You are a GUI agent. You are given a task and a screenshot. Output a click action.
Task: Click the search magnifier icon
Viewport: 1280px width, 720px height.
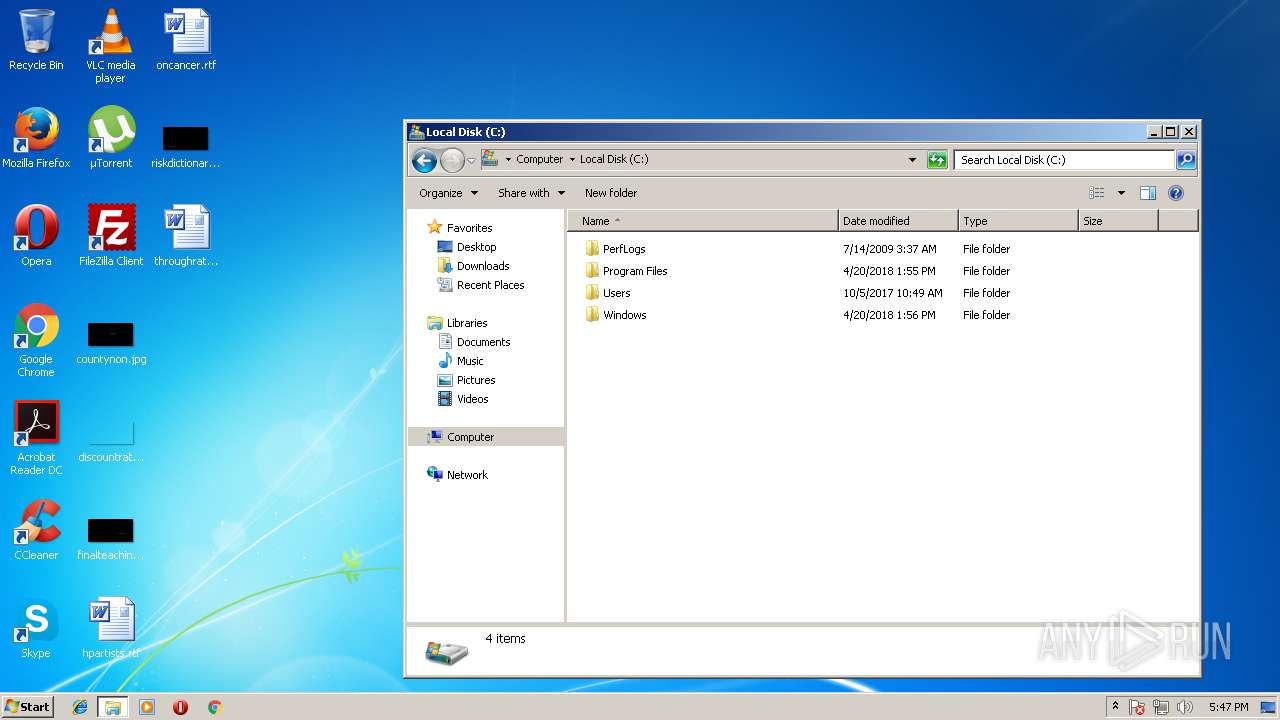[x=1185, y=160]
